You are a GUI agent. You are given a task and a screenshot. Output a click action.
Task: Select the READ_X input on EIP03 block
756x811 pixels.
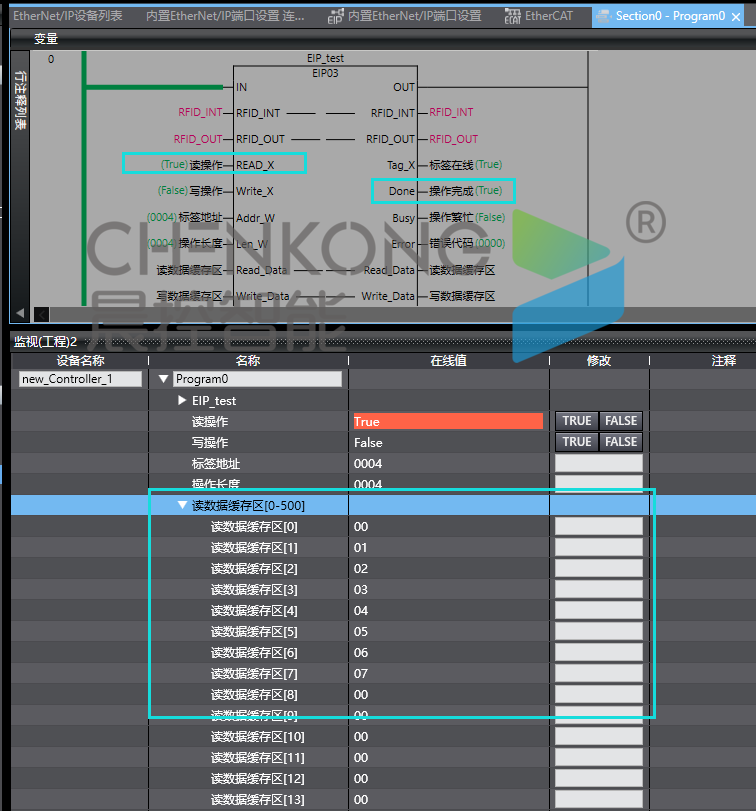pos(254,165)
